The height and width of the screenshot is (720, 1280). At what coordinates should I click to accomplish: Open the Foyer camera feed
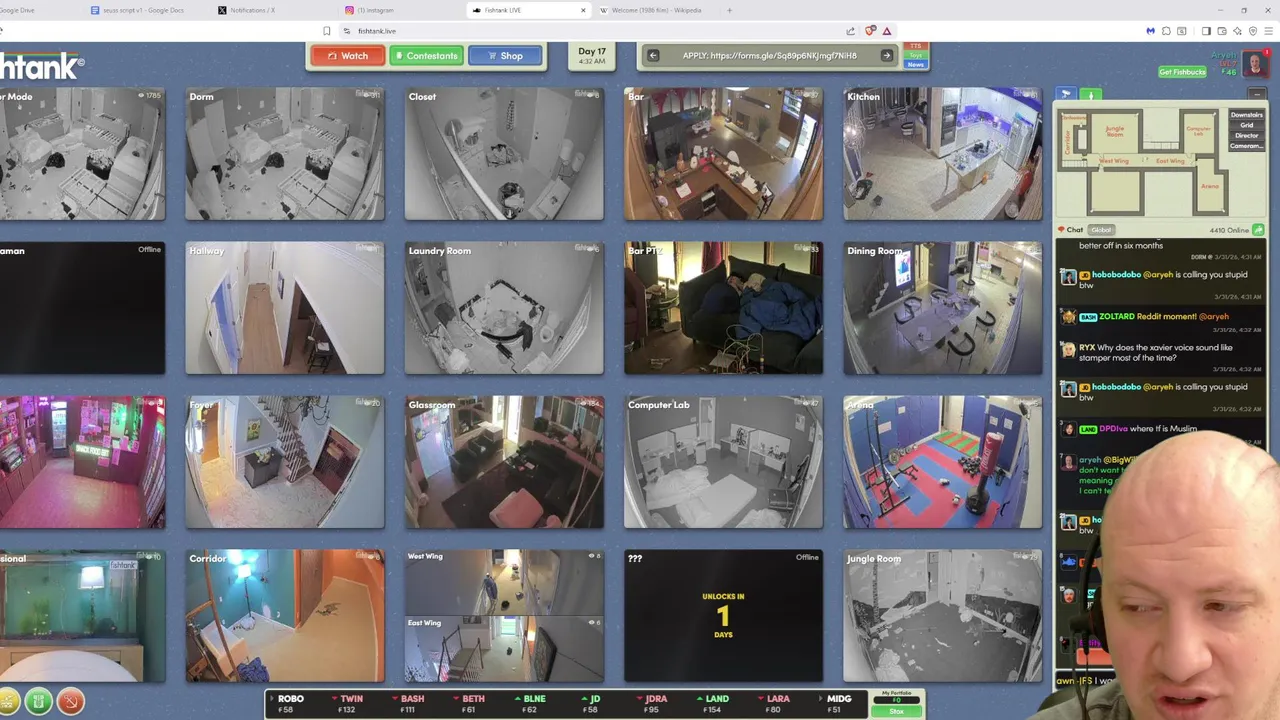284,462
